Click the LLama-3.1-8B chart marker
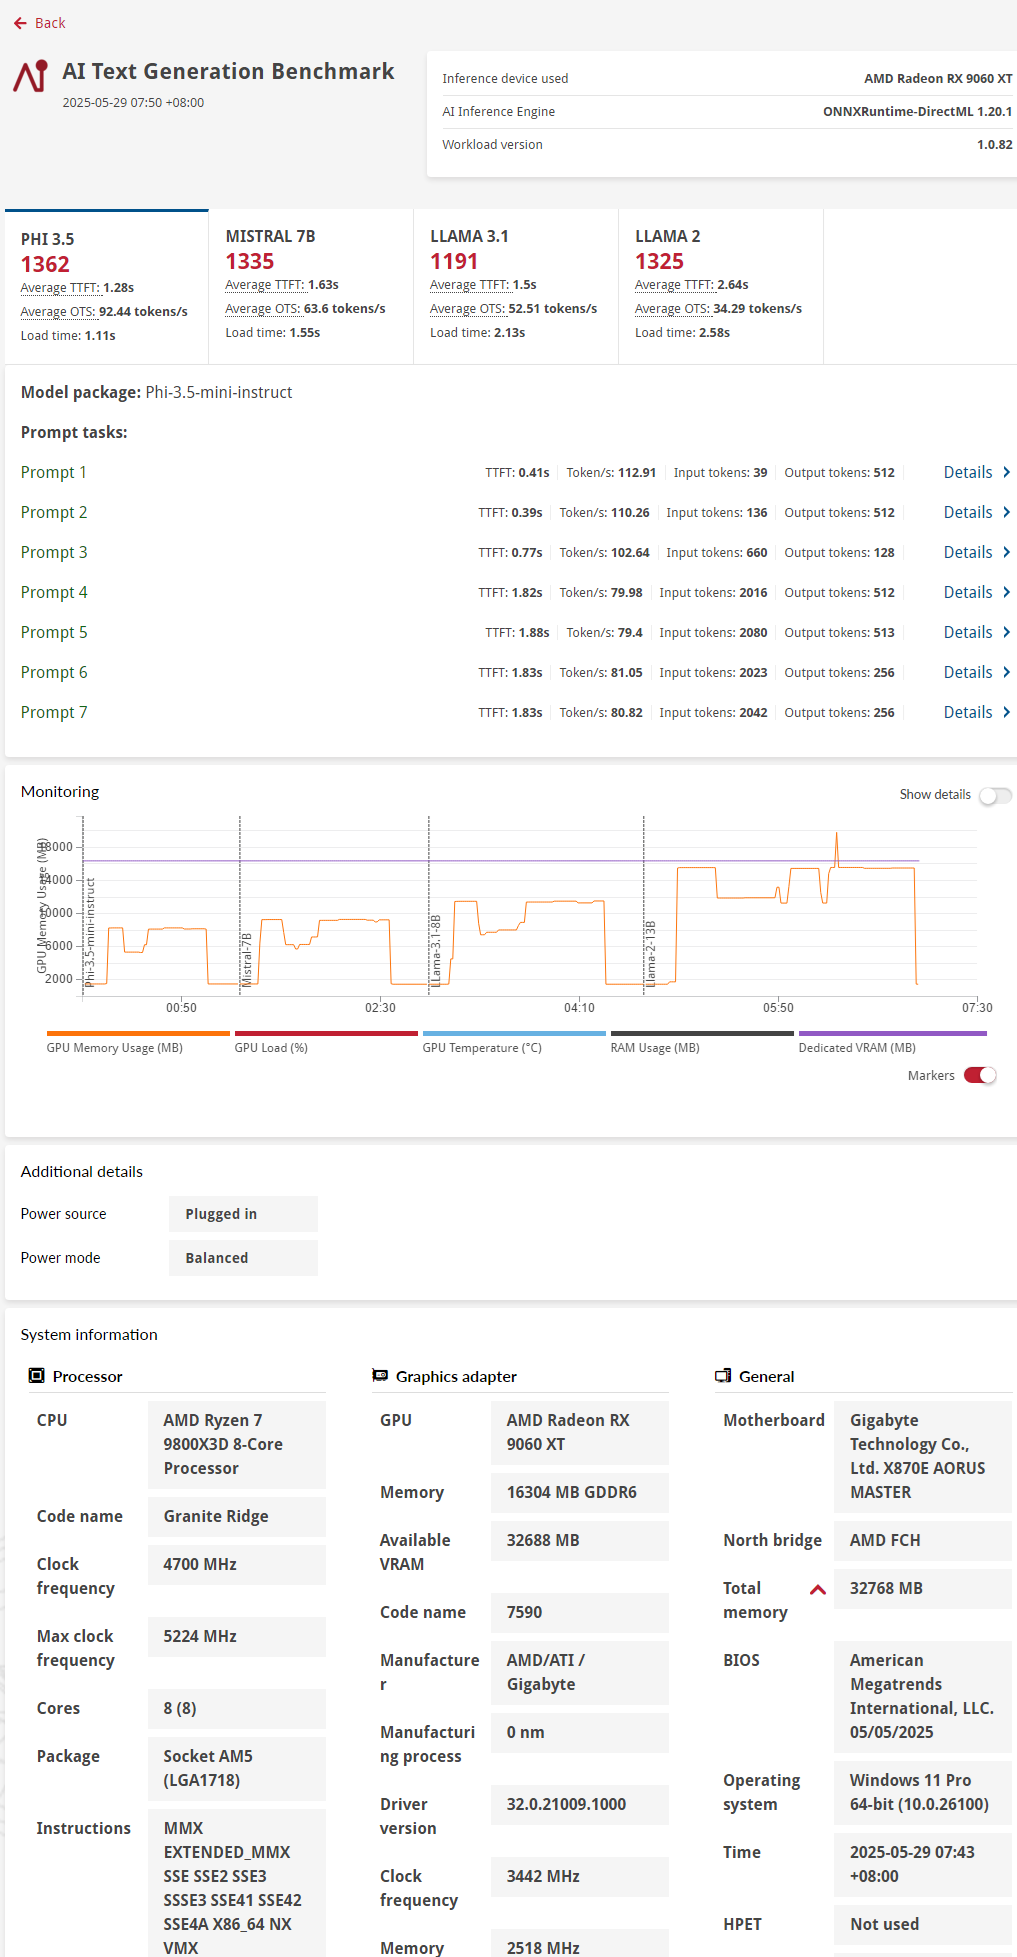This screenshot has width=1017, height=1957. [x=435, y=951]
